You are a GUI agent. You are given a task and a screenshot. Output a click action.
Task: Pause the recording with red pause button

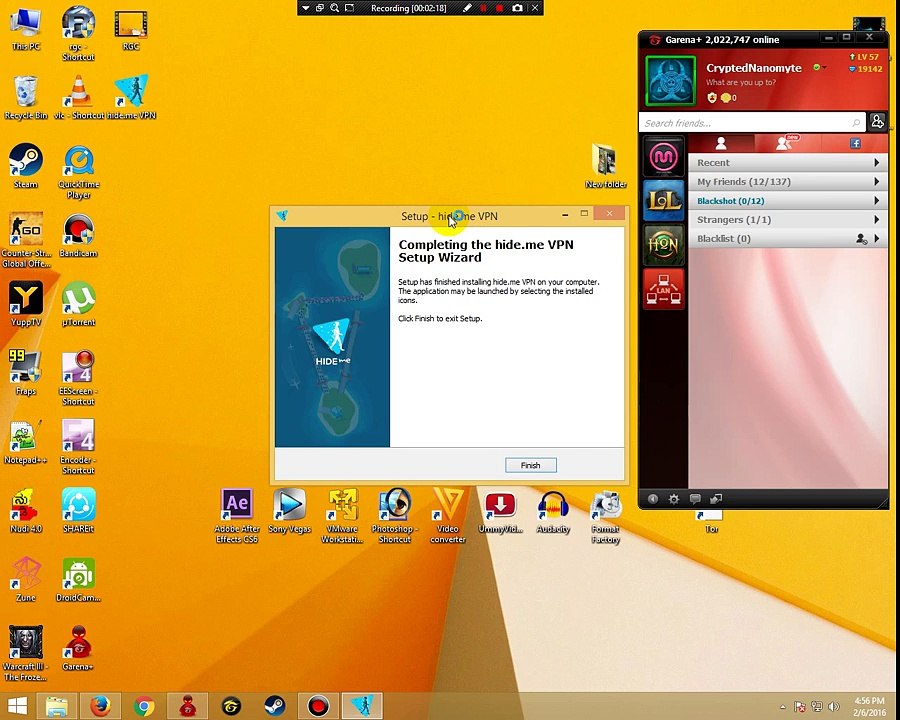click(x=483, y=8)
